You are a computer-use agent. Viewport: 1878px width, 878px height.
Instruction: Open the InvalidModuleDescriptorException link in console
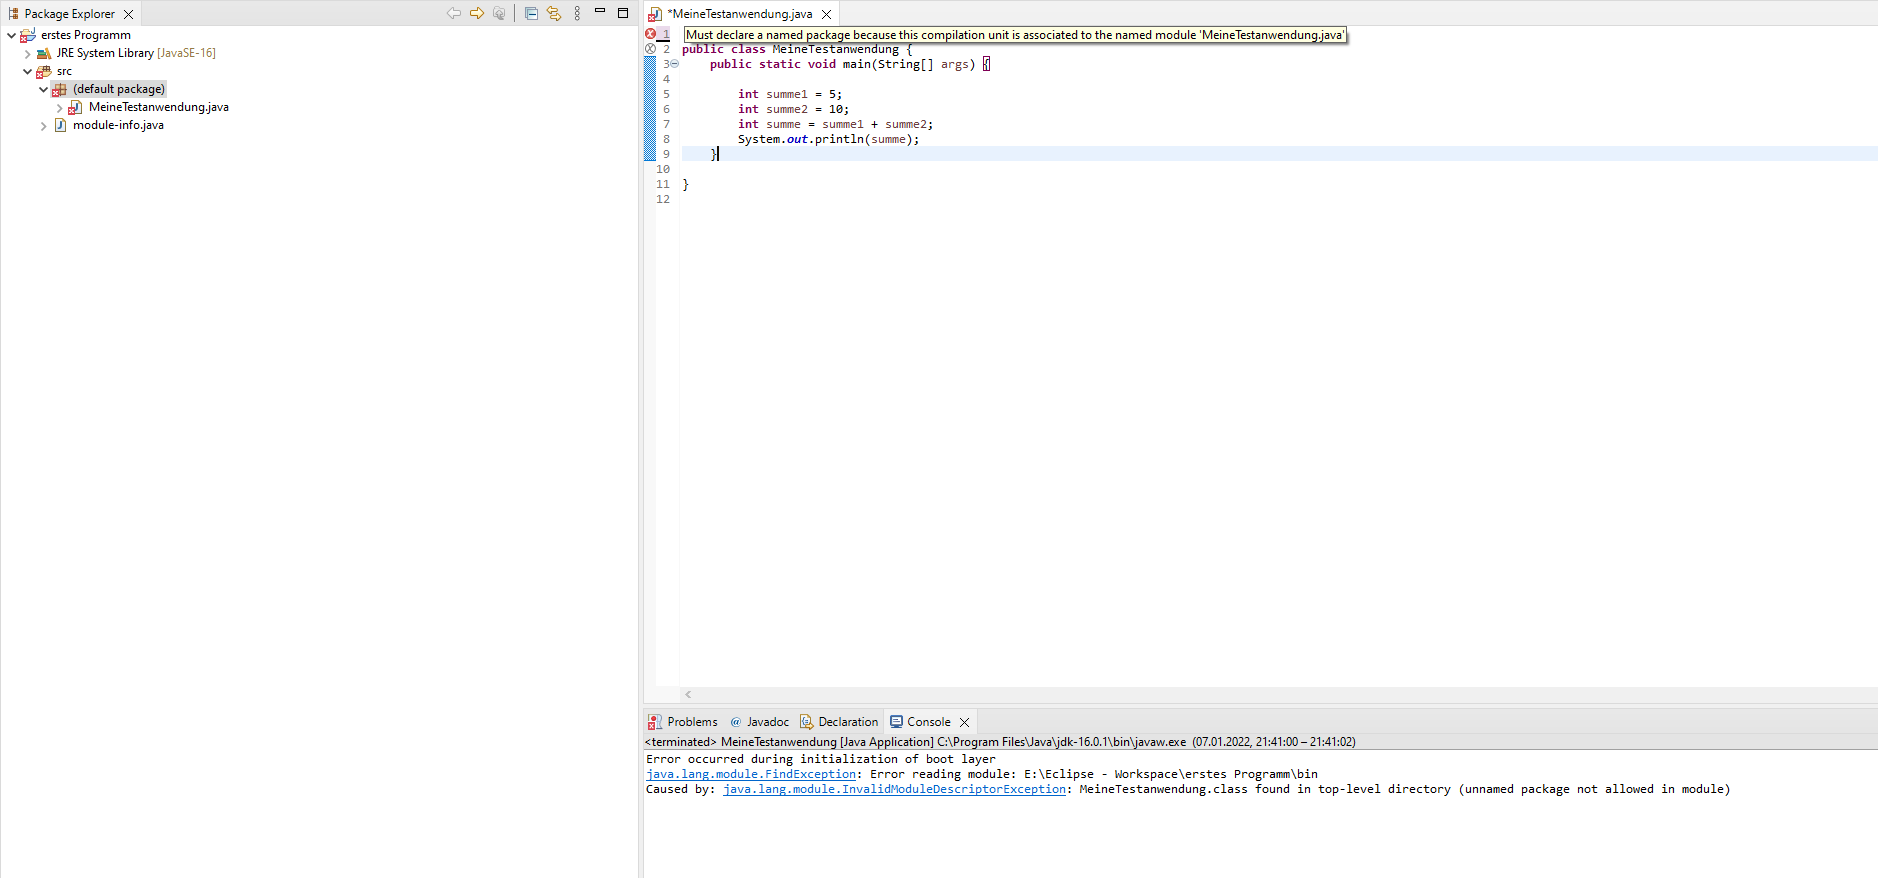point(894,789)
